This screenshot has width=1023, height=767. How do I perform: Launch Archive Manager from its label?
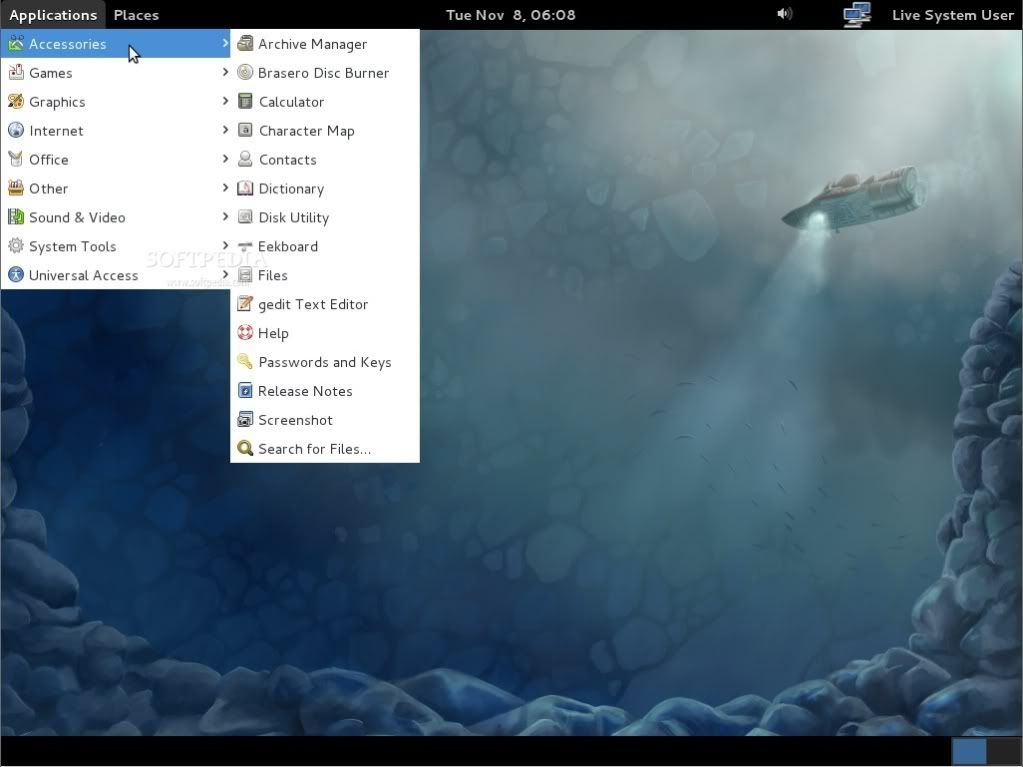click(x=313, y=44)
